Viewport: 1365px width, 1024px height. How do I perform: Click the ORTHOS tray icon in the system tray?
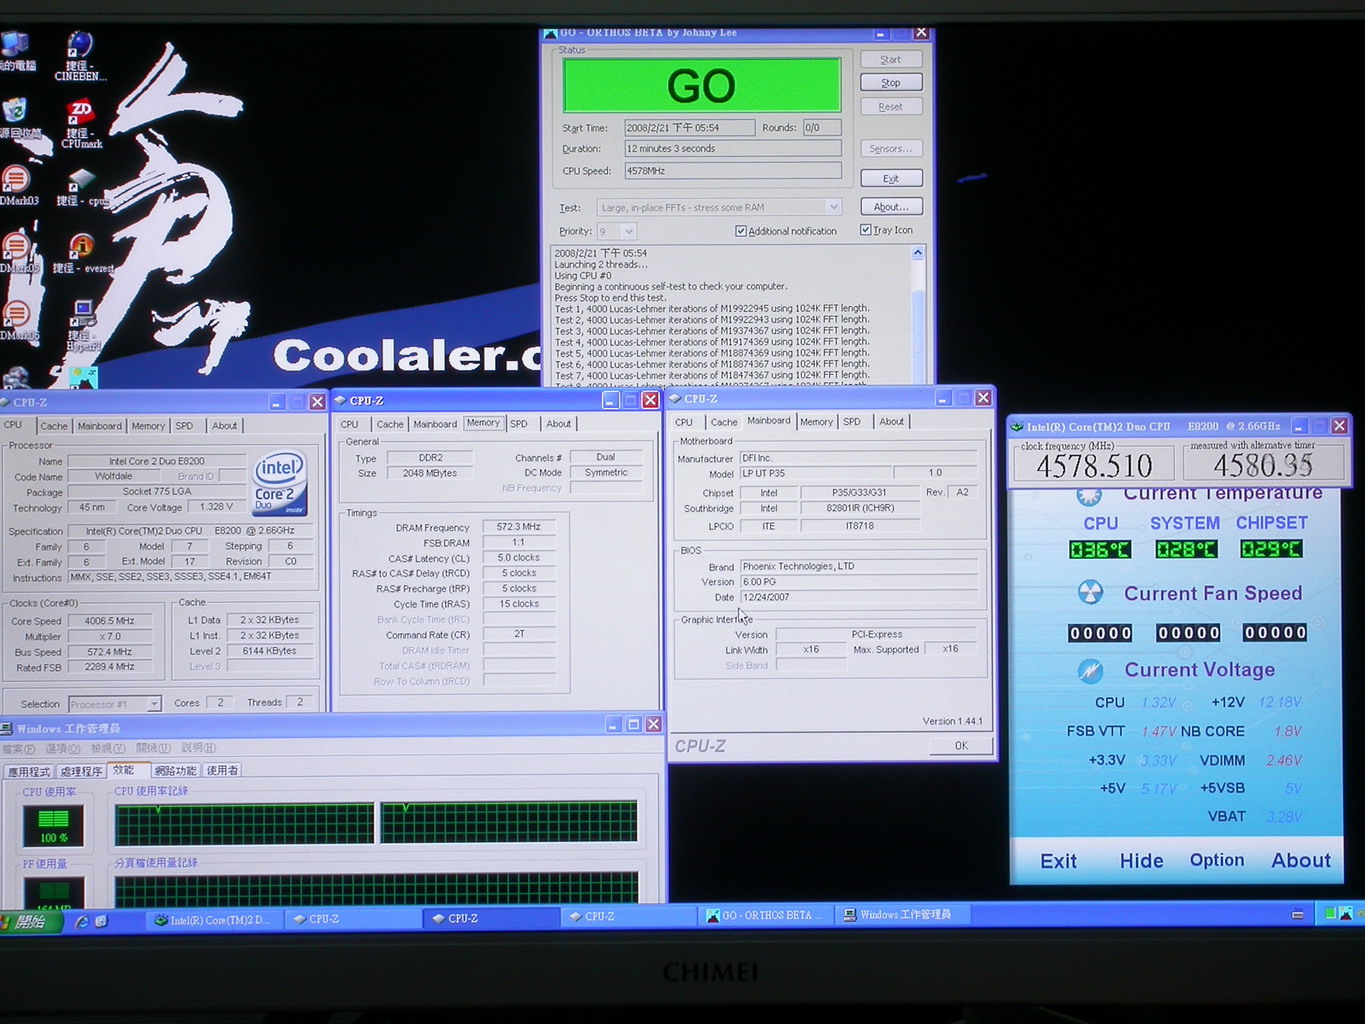1346,913
